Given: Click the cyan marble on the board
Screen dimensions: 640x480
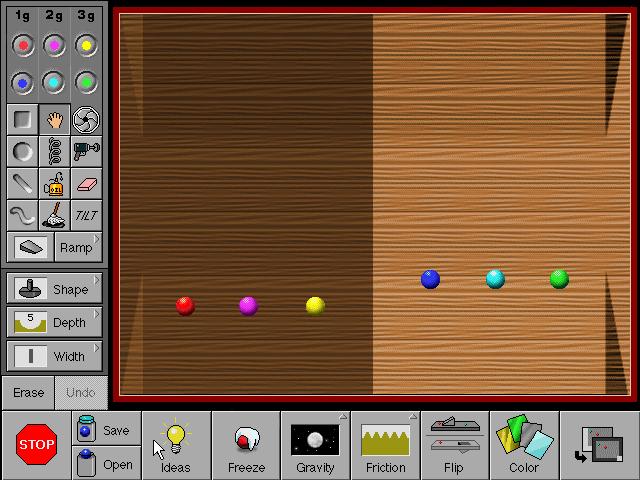Looking at the screenshot, I should pyautogui.click(x=495, y=279).
